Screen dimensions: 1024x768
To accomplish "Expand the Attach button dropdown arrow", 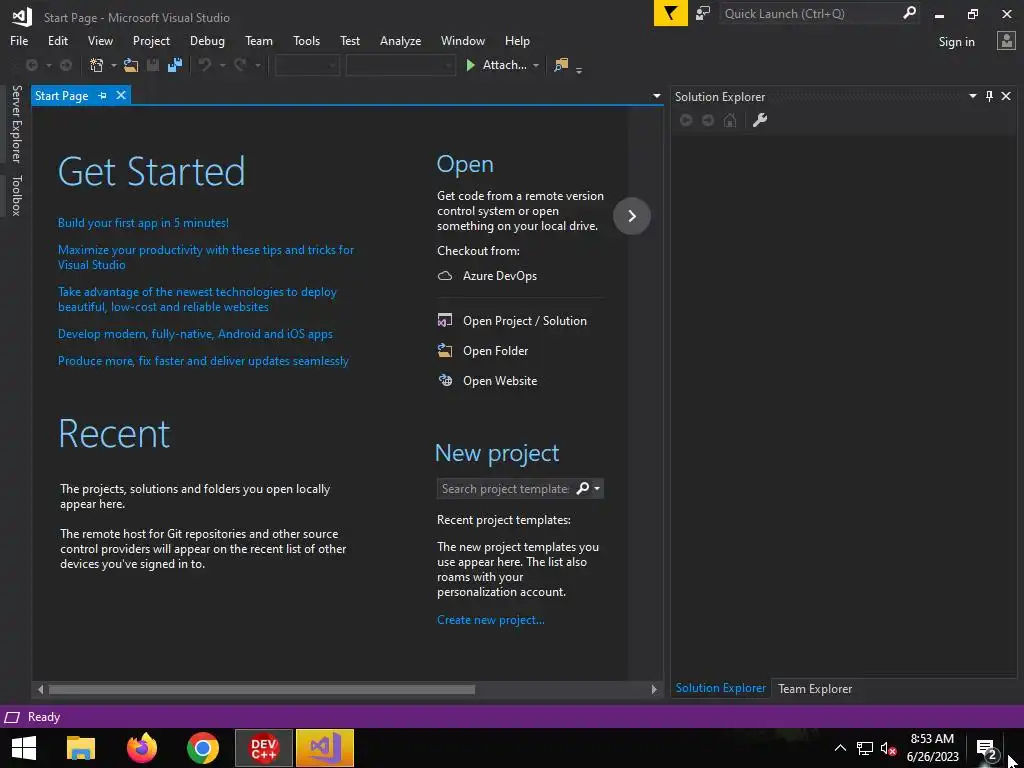I will pyautogui.click(x=536, y=65).
